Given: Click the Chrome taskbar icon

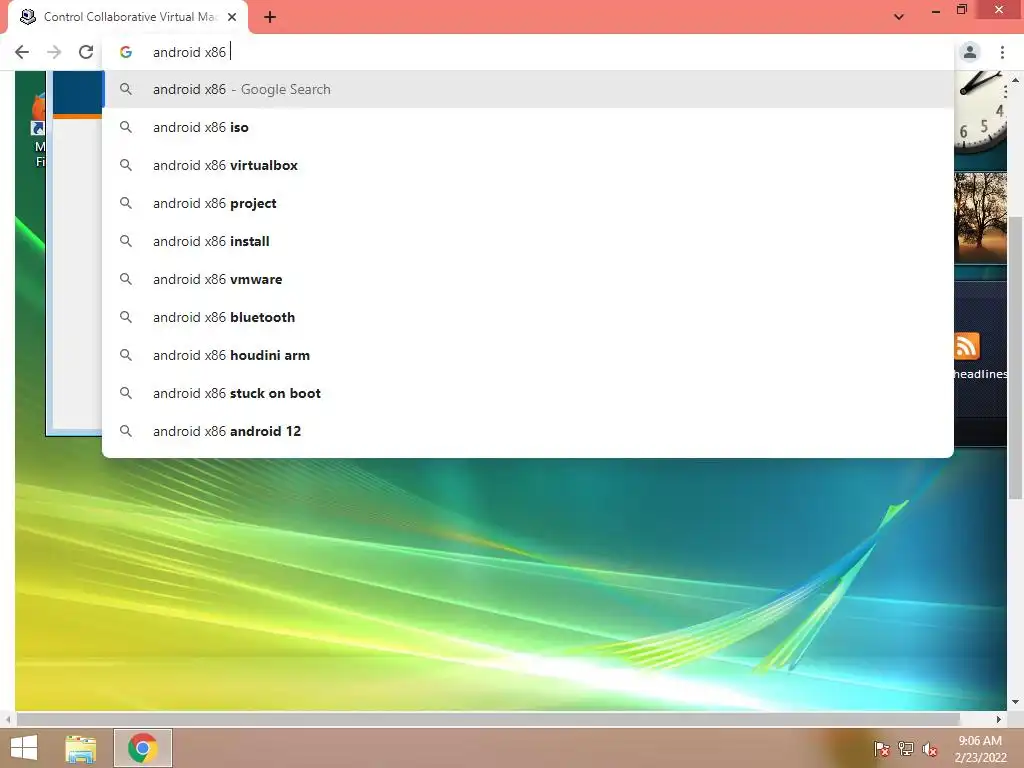Looking at the screenshot, I should pos(142,748).
